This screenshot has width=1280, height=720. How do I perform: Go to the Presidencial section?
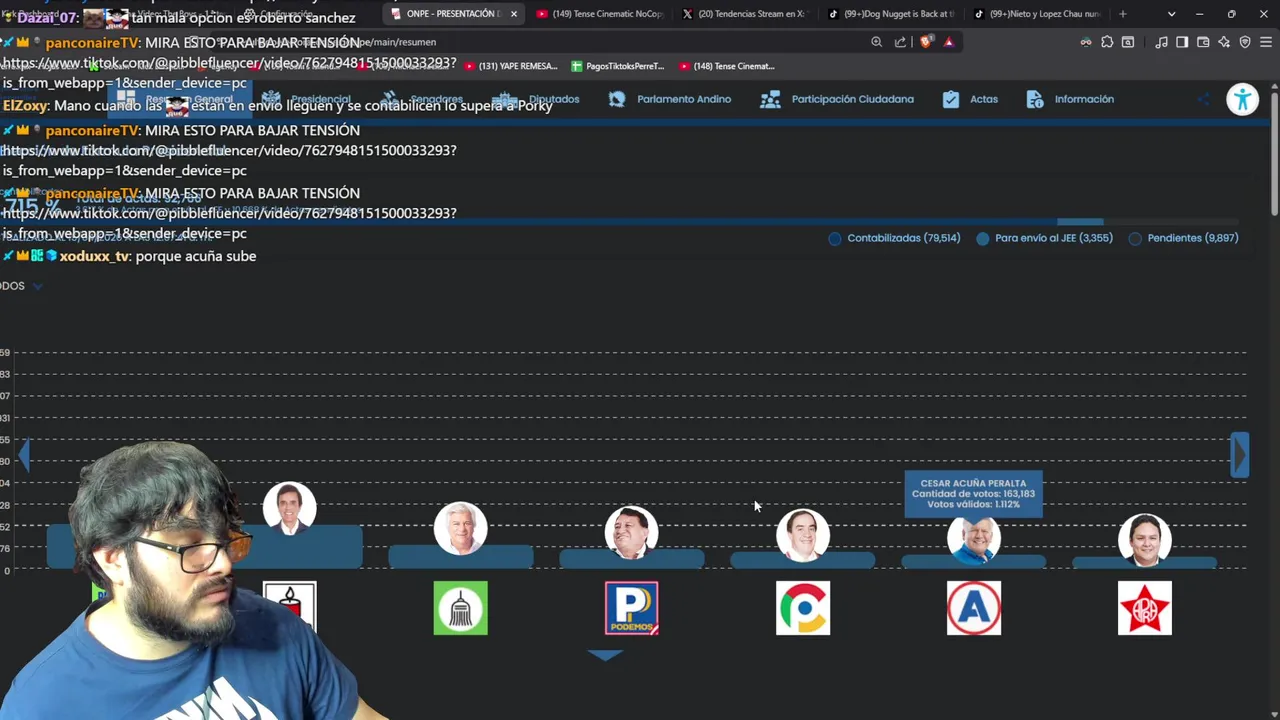point(306,99)
